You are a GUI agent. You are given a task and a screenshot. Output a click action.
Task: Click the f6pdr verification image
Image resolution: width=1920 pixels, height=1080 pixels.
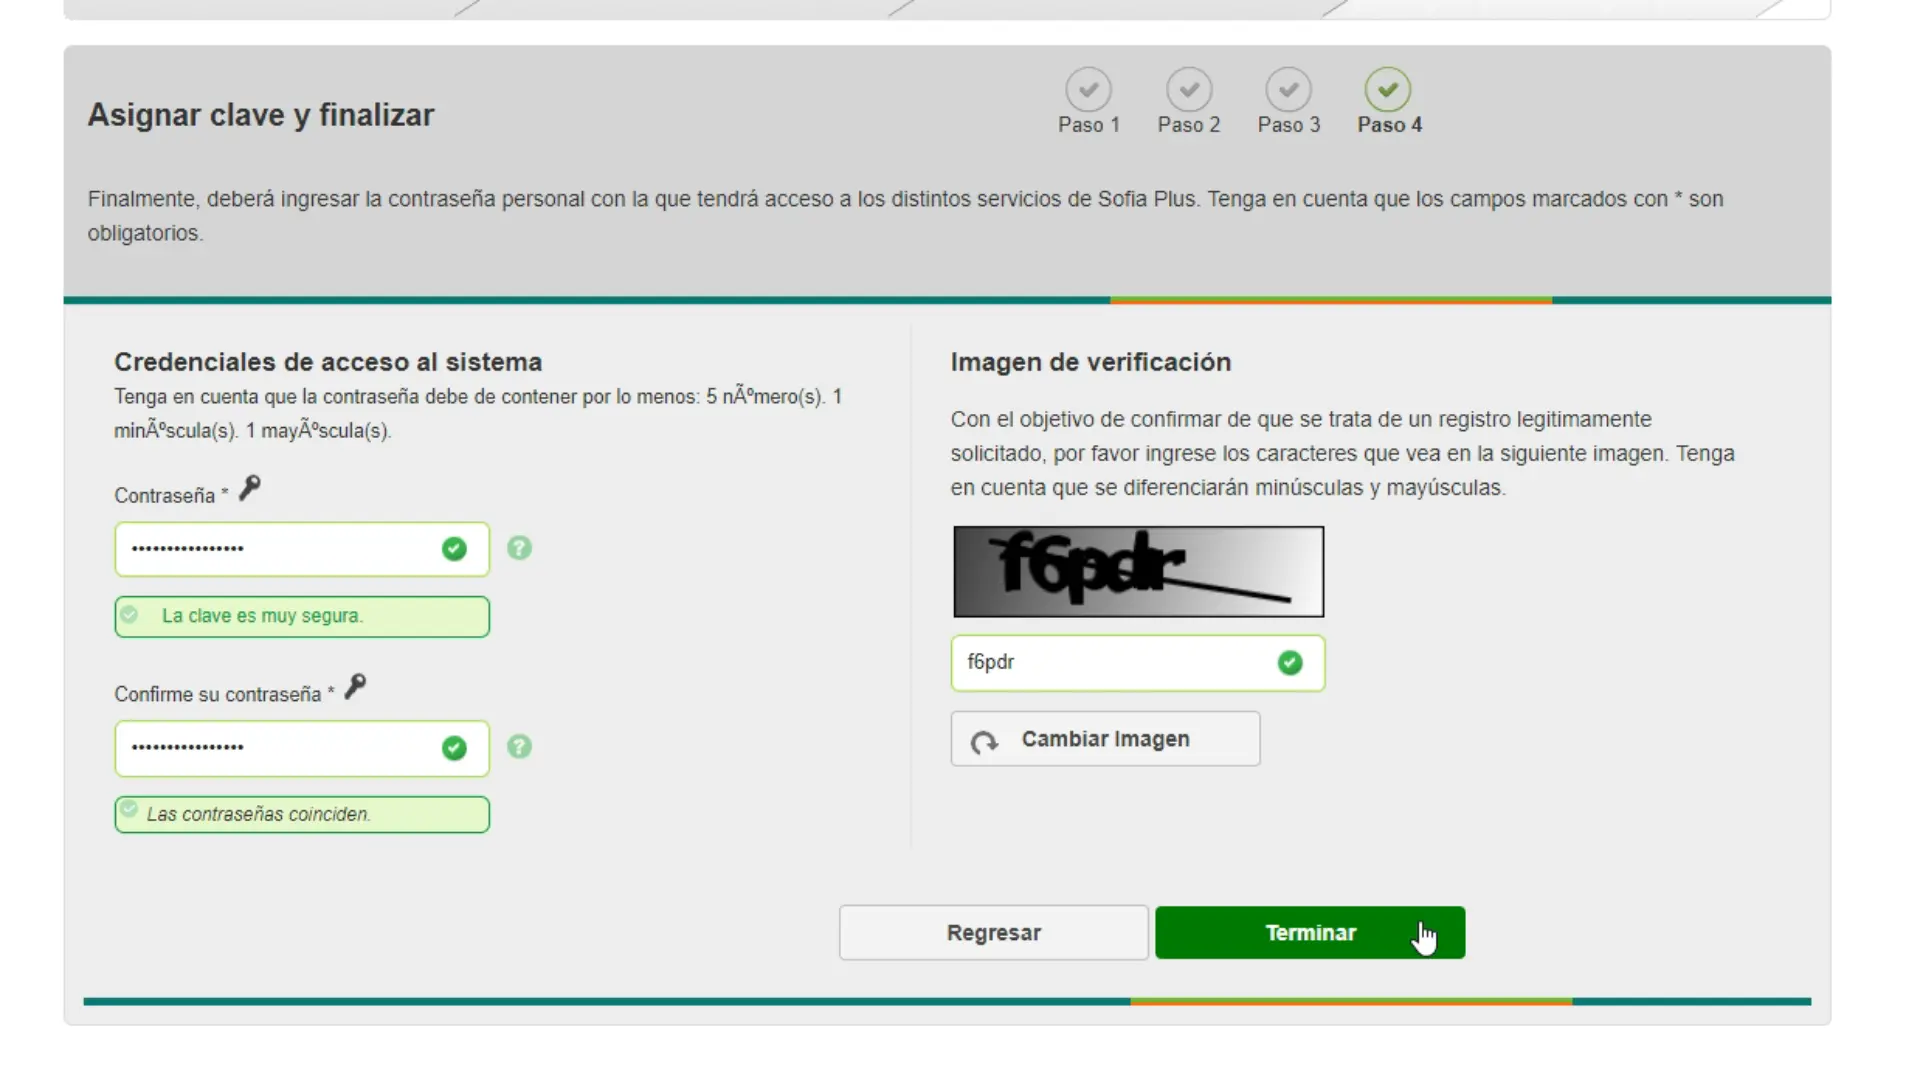pyautogui.click(x=1138, y=571)
